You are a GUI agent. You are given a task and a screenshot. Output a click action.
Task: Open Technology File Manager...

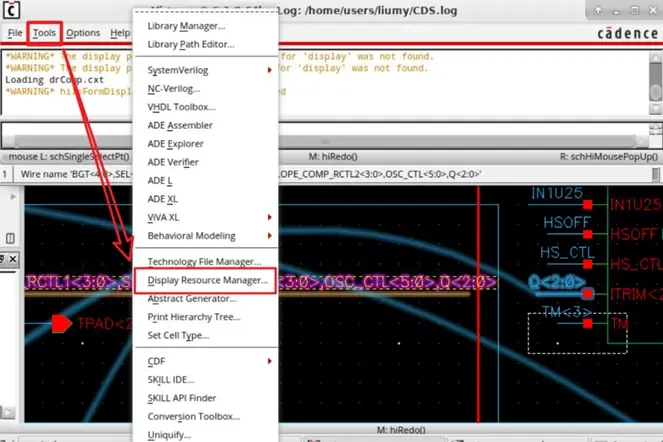[206, 262]
